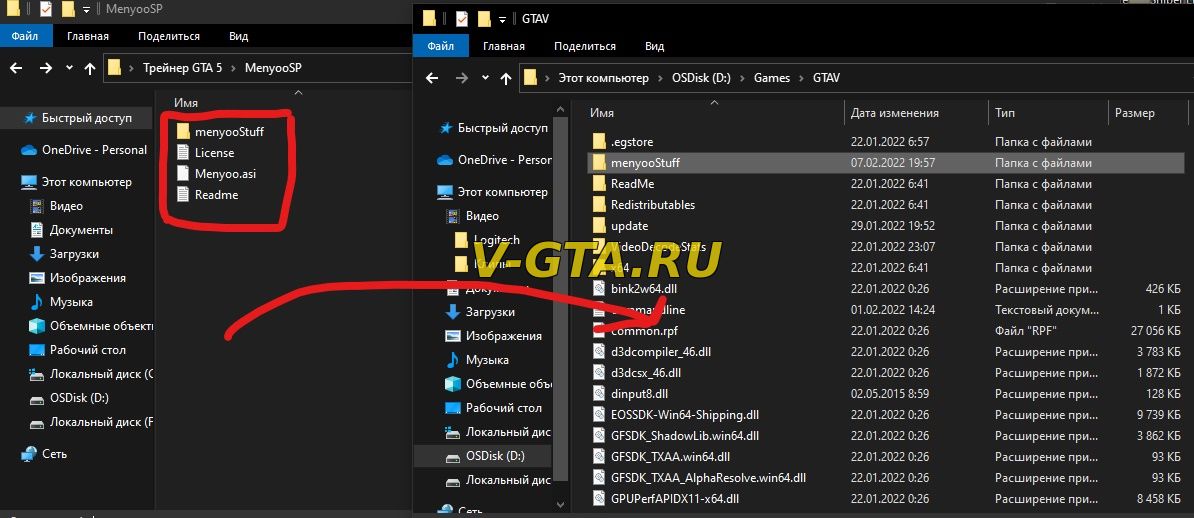The height and width of the screenshot is (518, 1194).
Task: Select the Menyoo.asi file icon
Action: point(182,173)
